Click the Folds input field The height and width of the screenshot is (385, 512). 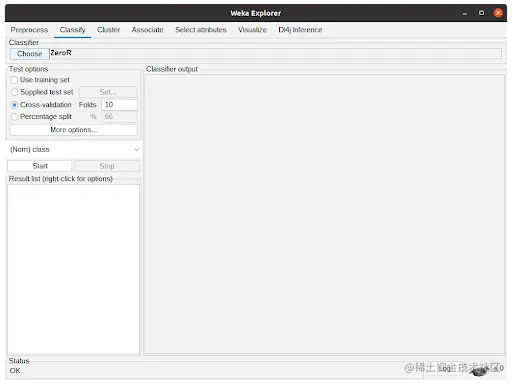(119, 105)
